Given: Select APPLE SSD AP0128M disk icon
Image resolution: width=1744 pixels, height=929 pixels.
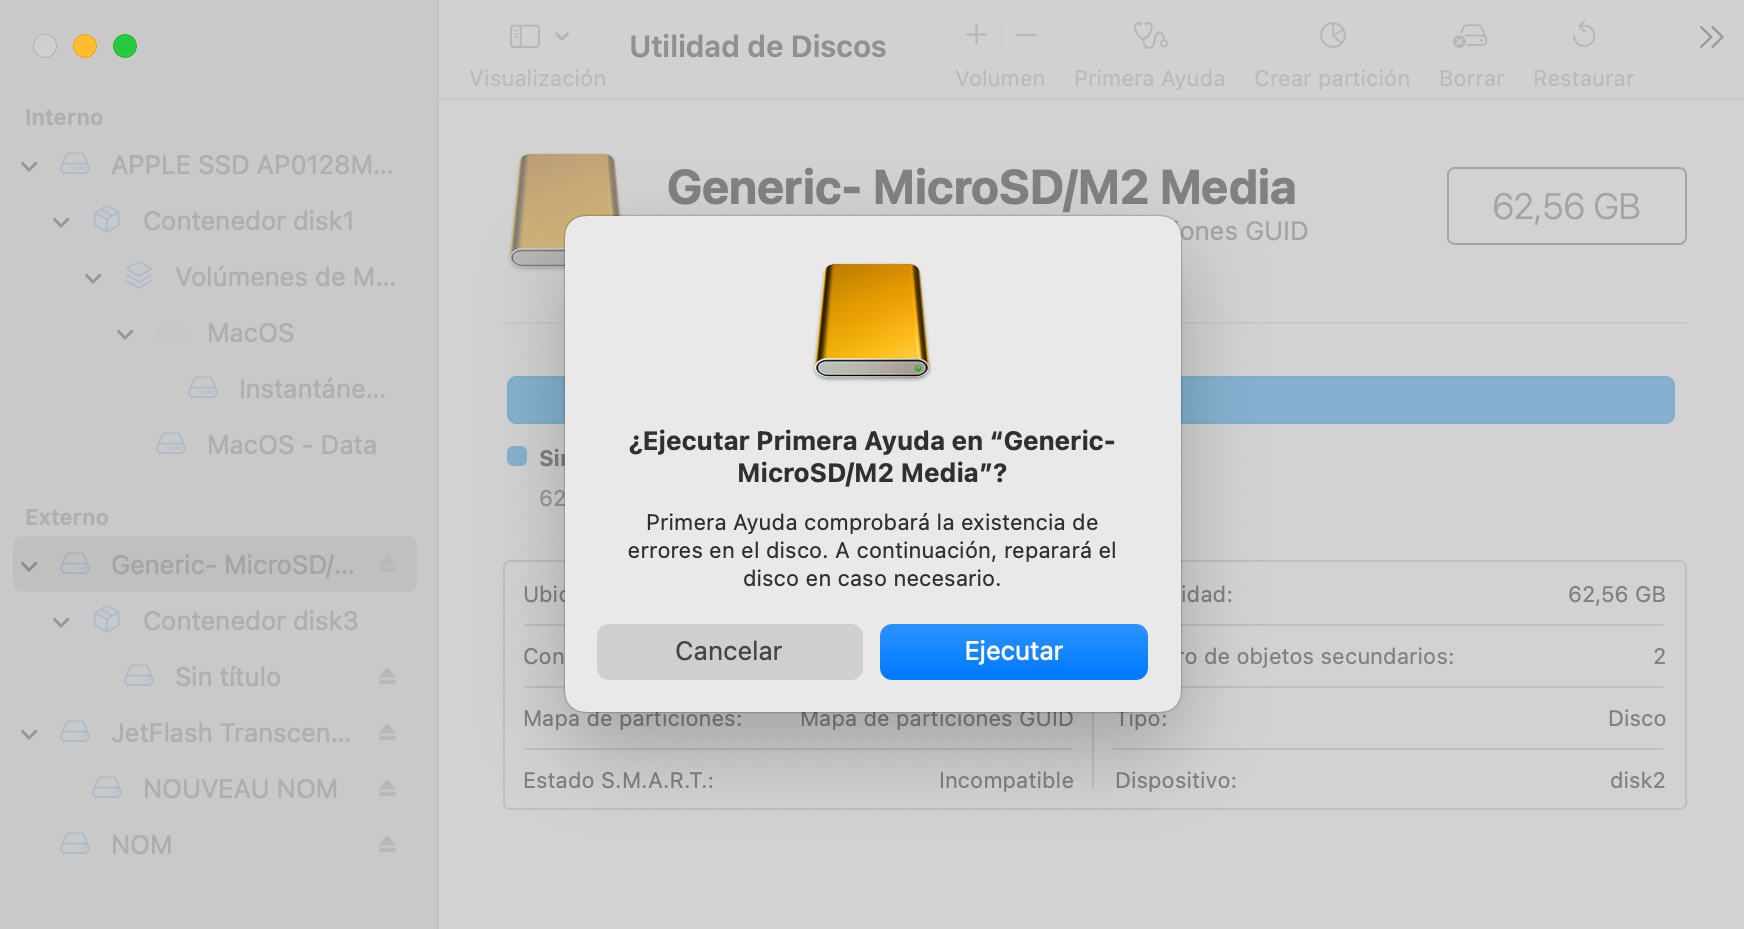Looking at the screenshot, I should (75, 164).
